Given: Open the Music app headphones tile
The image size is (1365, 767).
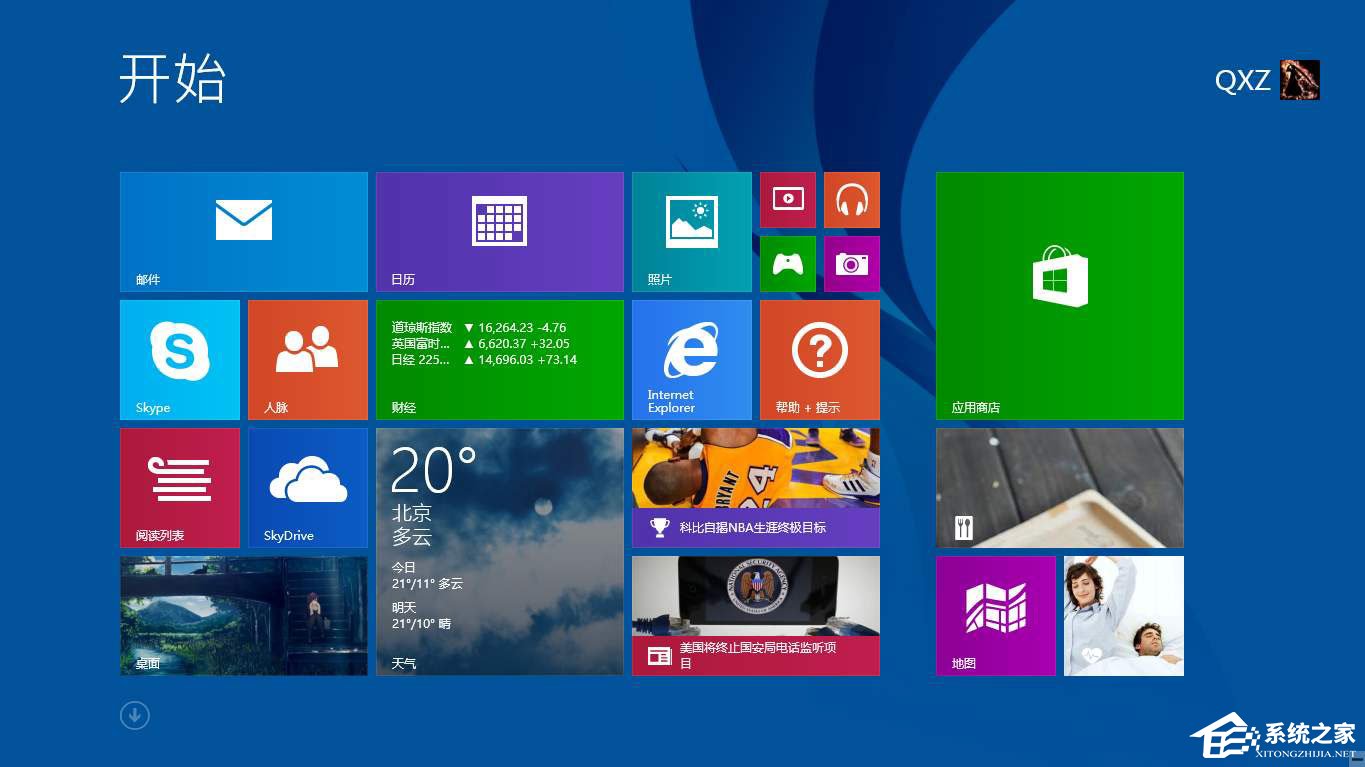Looking at the screenshot, I should [x=851, y=199].
